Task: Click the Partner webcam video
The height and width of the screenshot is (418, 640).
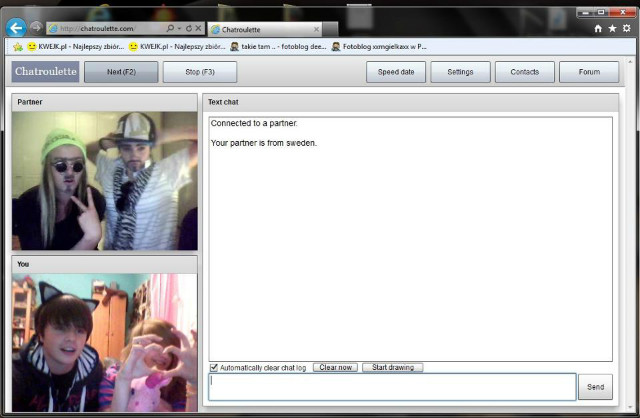Action: (x=105, y=181)
